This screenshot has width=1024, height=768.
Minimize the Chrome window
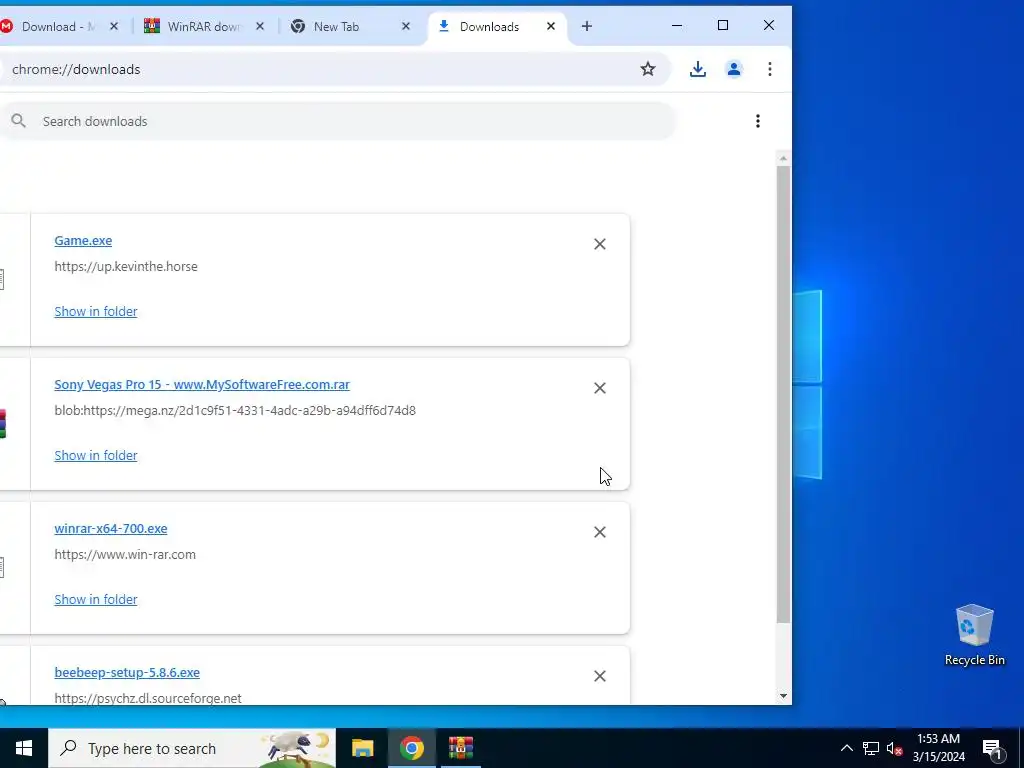pos(677,25)
